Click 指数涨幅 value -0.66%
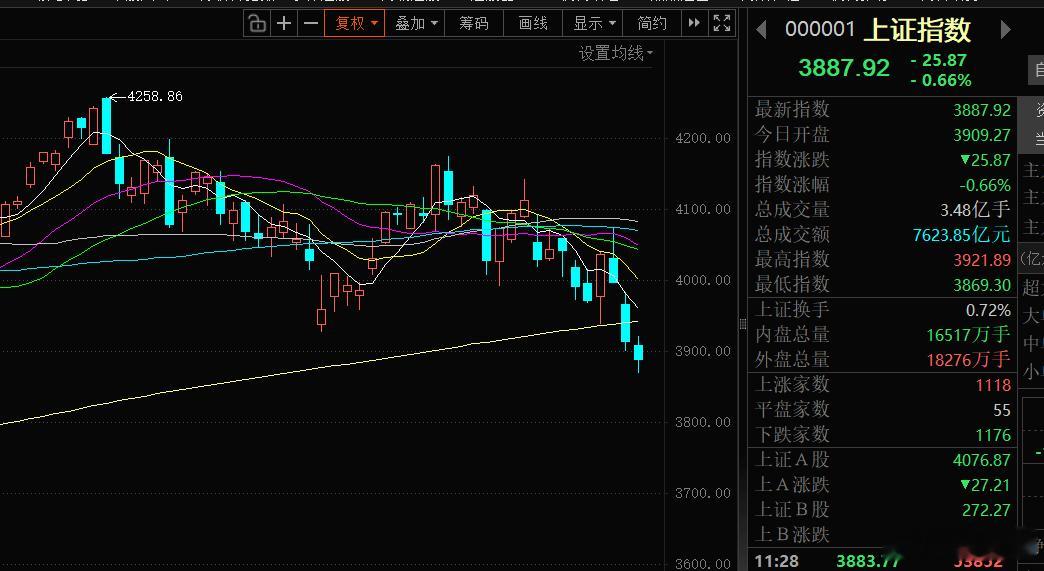 985,185
